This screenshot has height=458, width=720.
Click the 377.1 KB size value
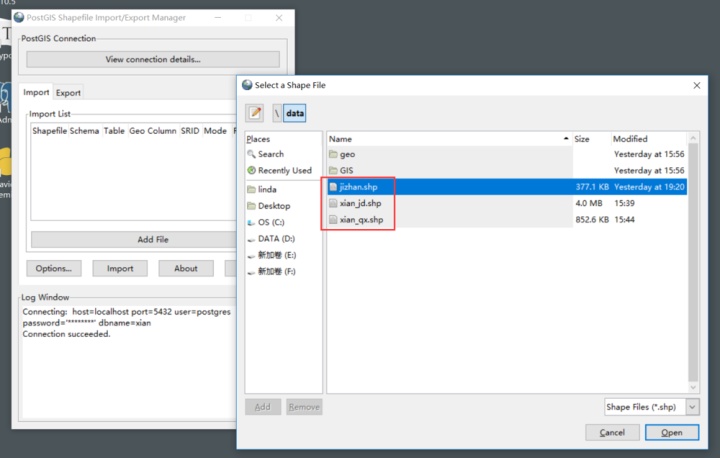coord(592,187)
